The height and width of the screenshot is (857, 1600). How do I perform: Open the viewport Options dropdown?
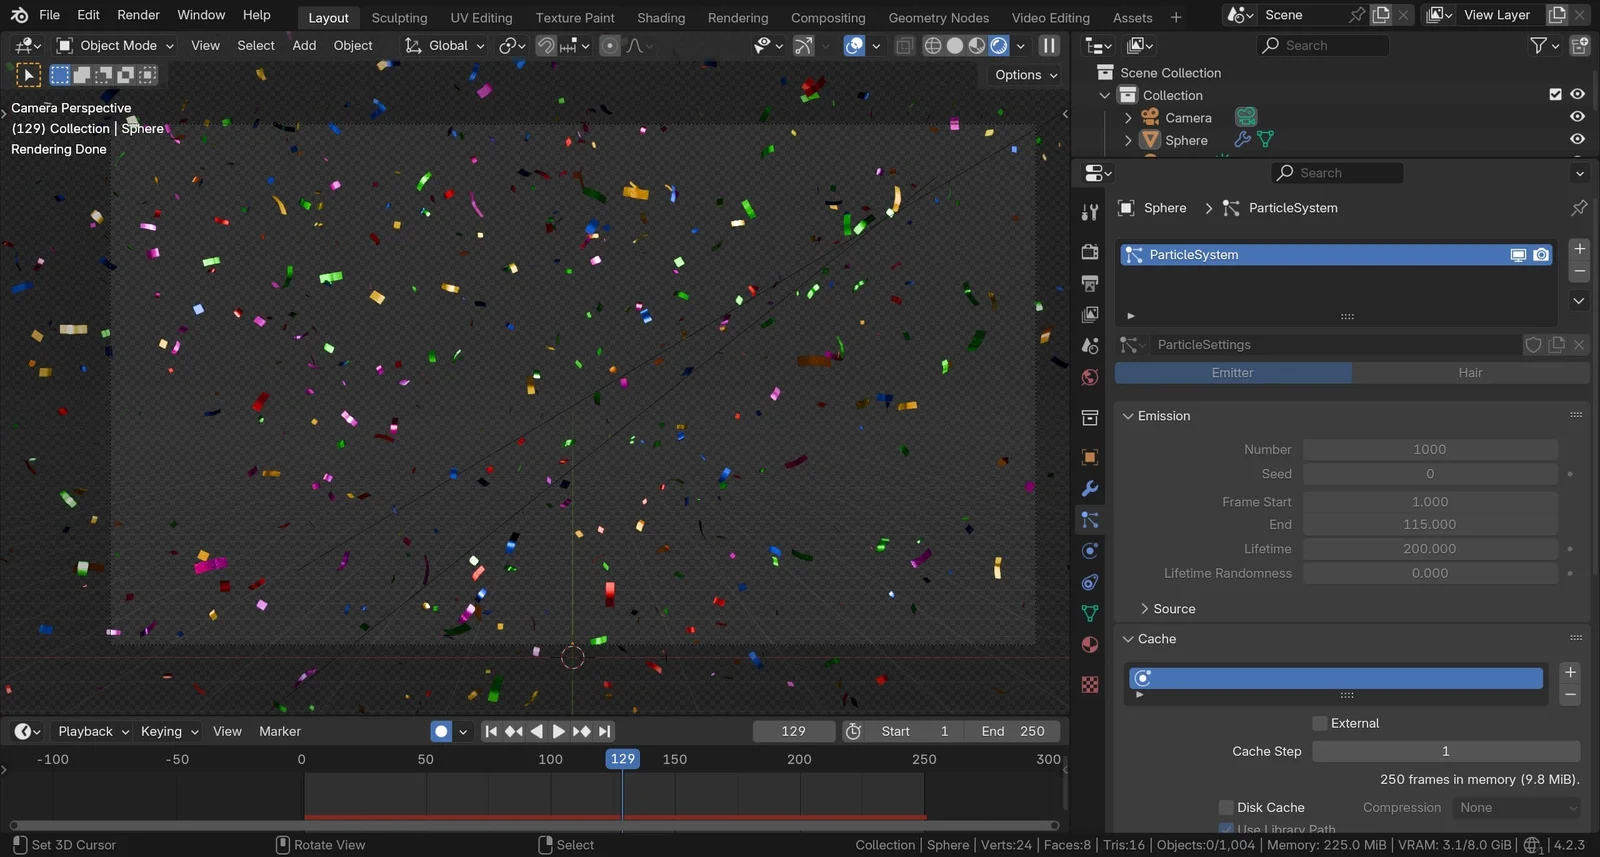pyautogui.click(x=1026, y=75)
